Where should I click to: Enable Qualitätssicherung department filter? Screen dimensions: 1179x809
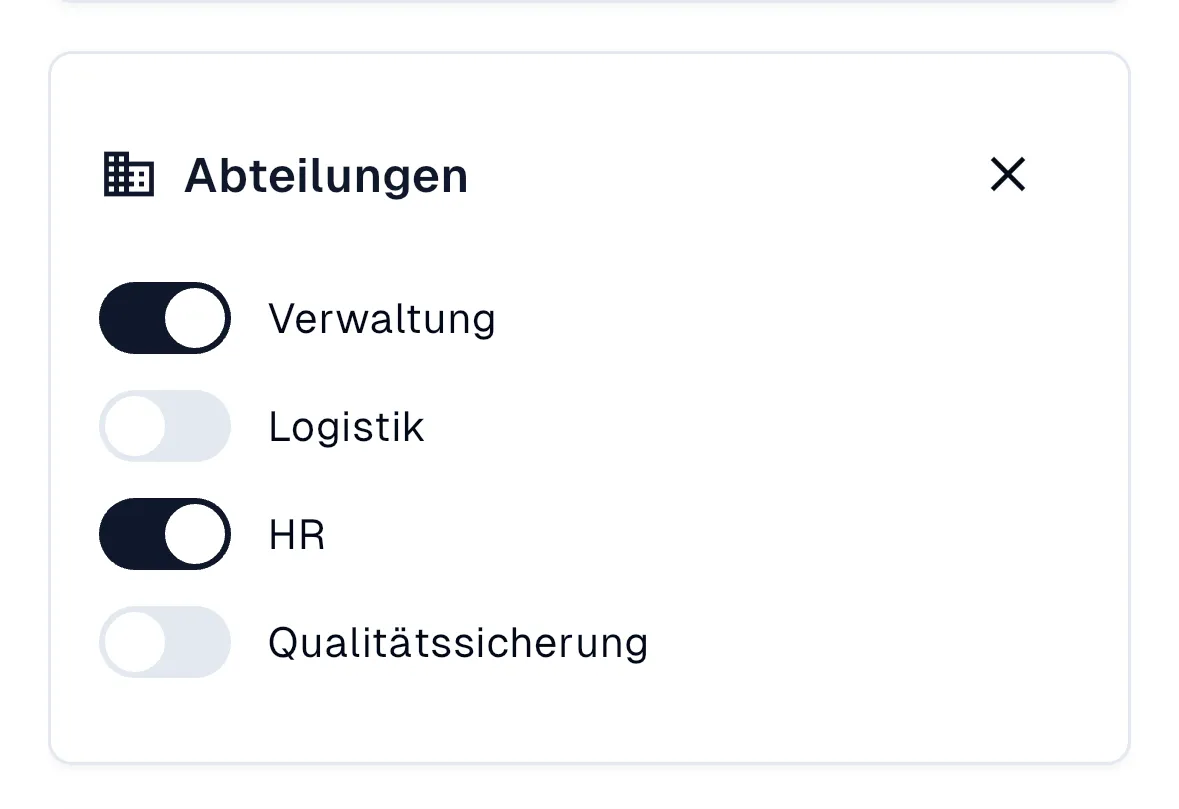click(x=164, y=642)
